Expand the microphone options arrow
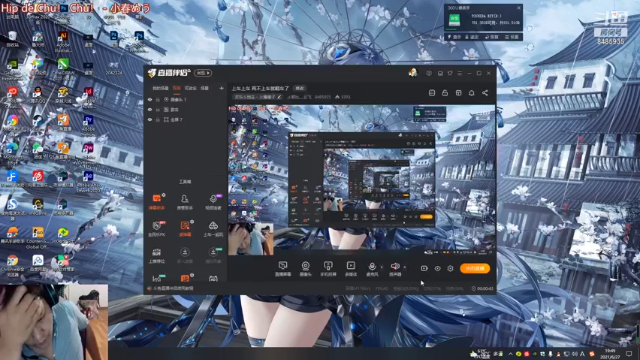The height and width of the screenshot is (360, 640). [x=382, y=267]
